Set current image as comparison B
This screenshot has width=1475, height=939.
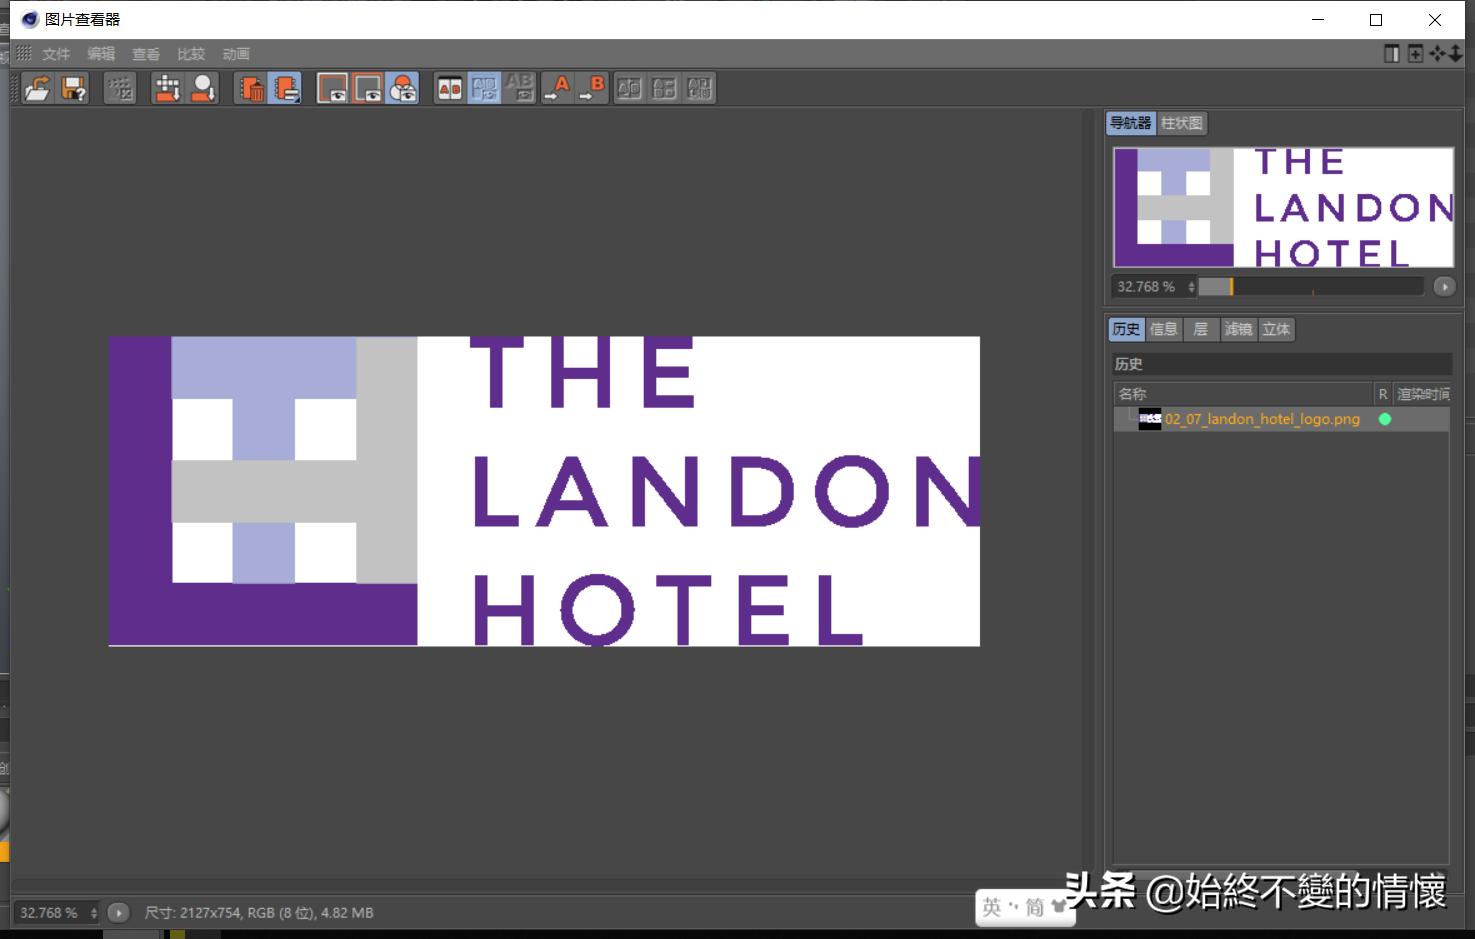click(594, 88)
